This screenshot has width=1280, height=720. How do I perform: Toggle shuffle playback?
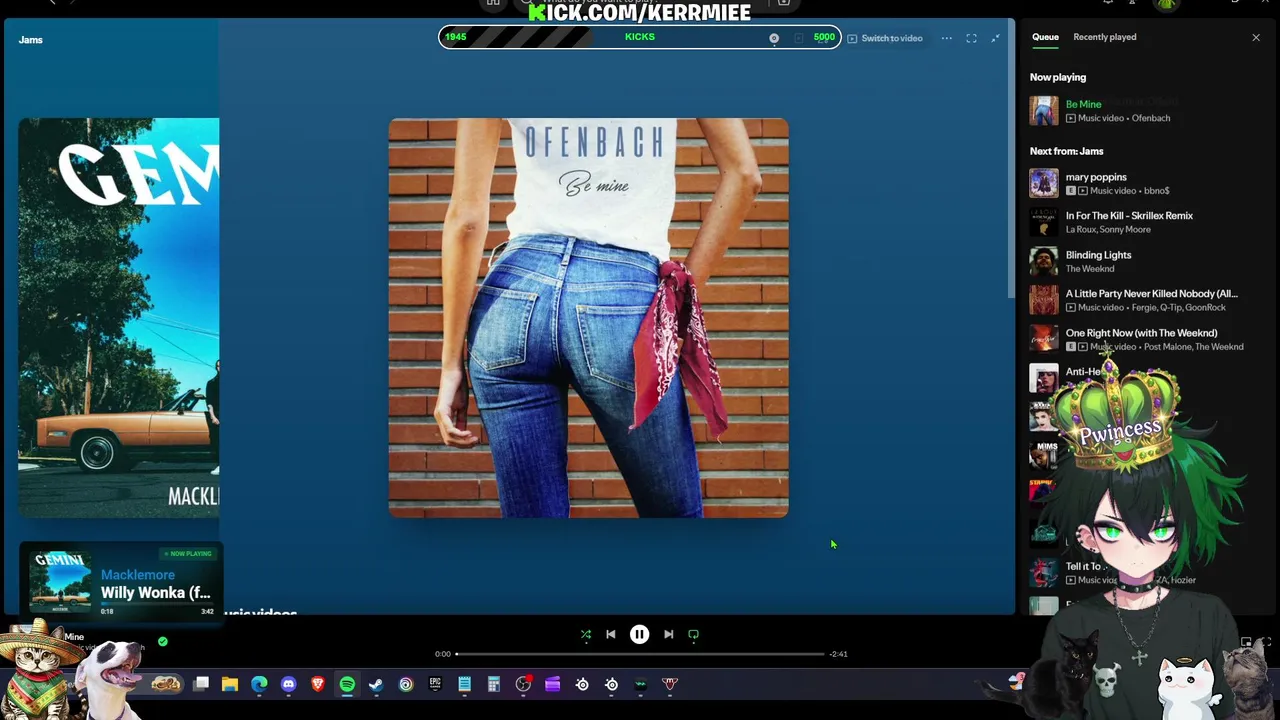586,634
